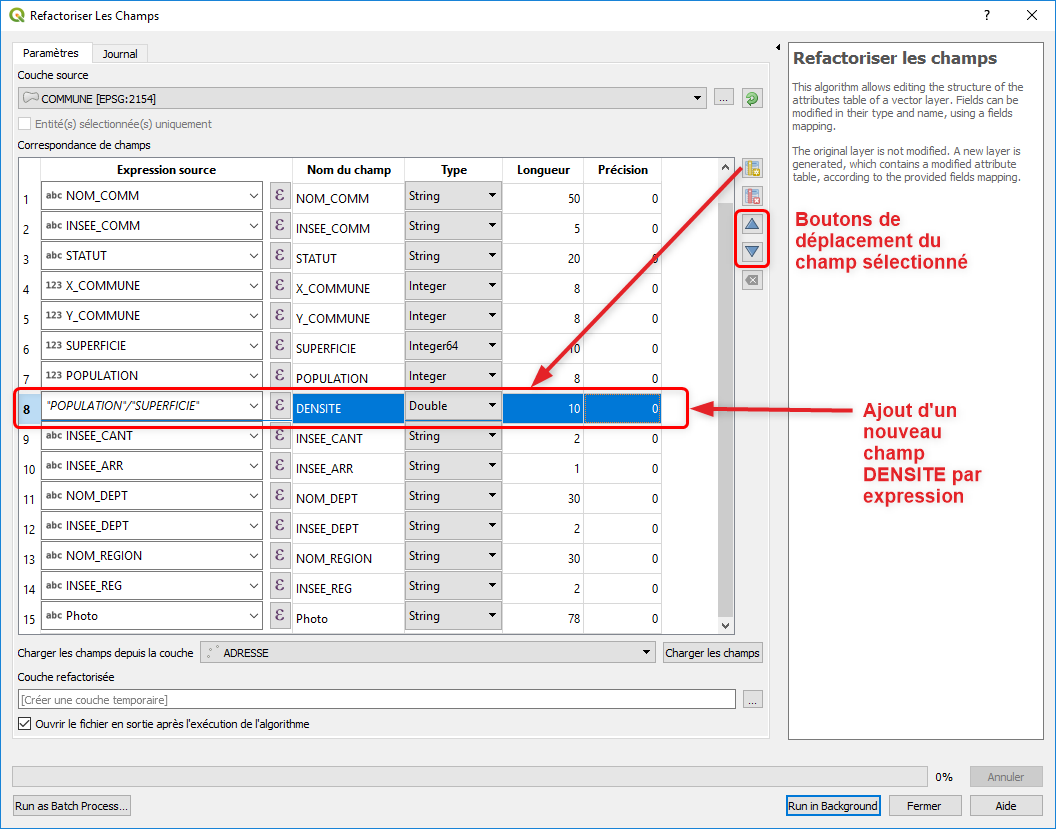Collapse the help panel with the arrow
Viewport: 1056px width, 829px height.
tap(778, 47)
